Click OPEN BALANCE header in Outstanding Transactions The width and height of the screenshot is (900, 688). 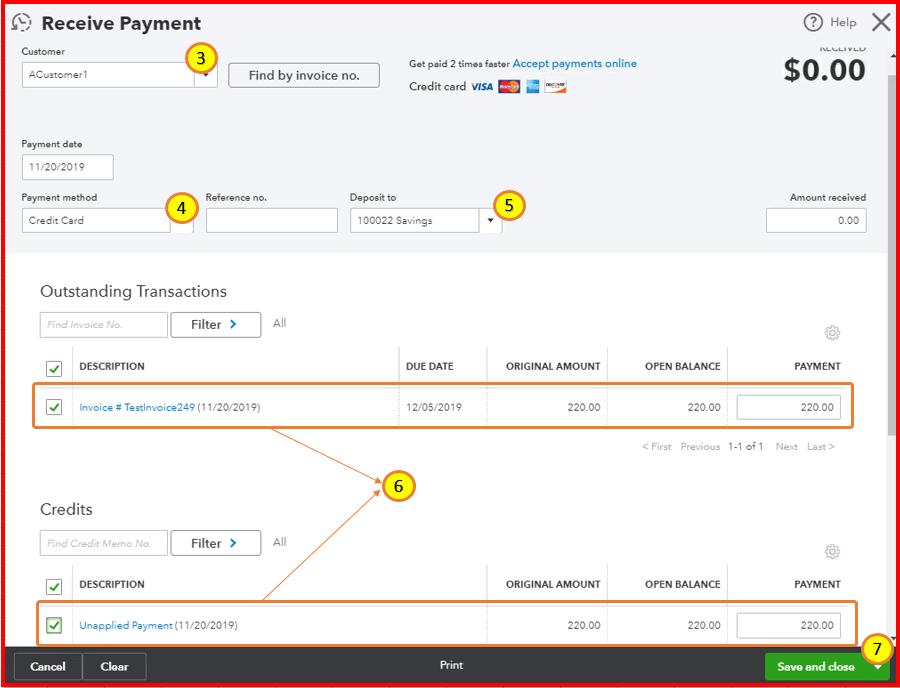click(x=682, y=366)
